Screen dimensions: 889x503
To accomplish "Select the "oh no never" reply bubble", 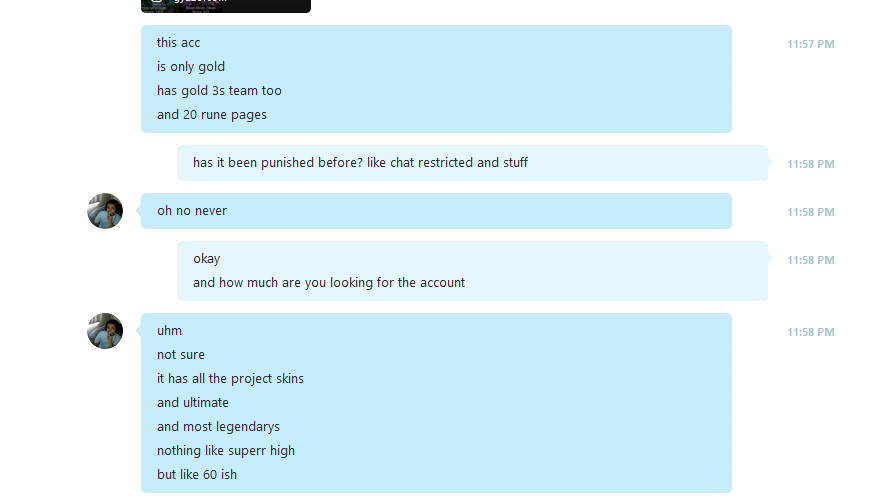I will (x=436, y=211).
